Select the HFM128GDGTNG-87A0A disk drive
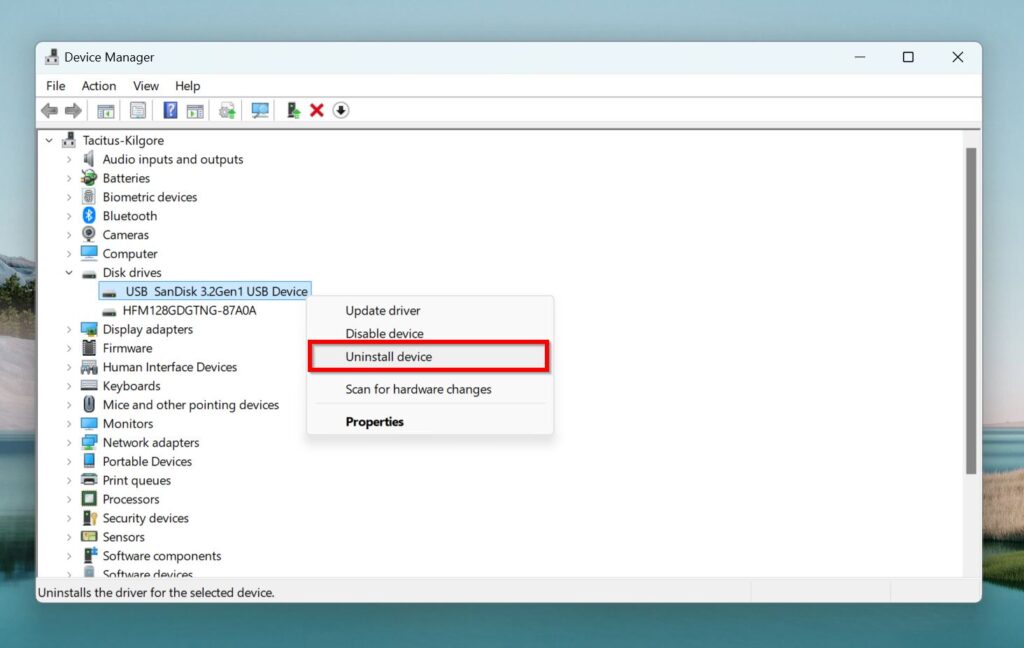Image resolution: width=1024 pixels, height=648 pixels. pos(189,311)
